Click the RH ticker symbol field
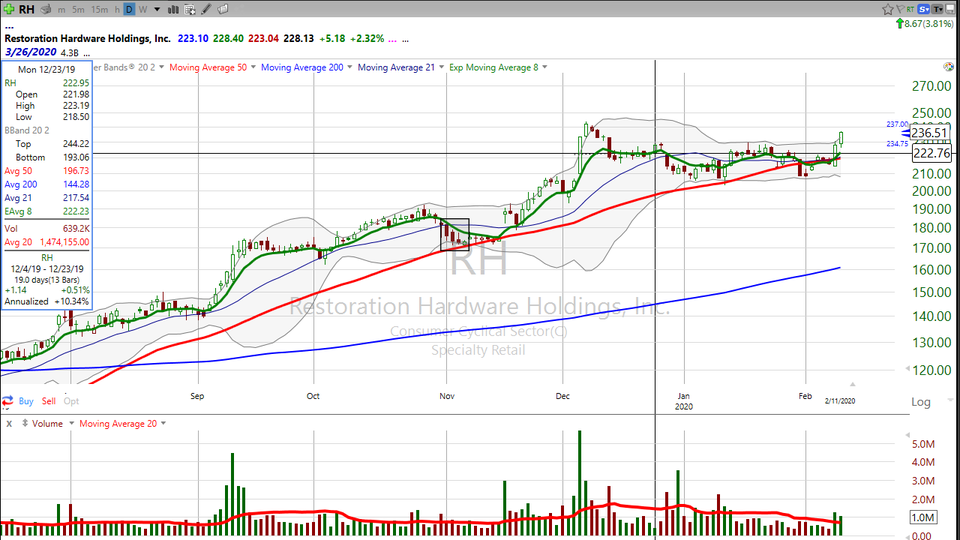The image size is (960, 540). (26, 9)
